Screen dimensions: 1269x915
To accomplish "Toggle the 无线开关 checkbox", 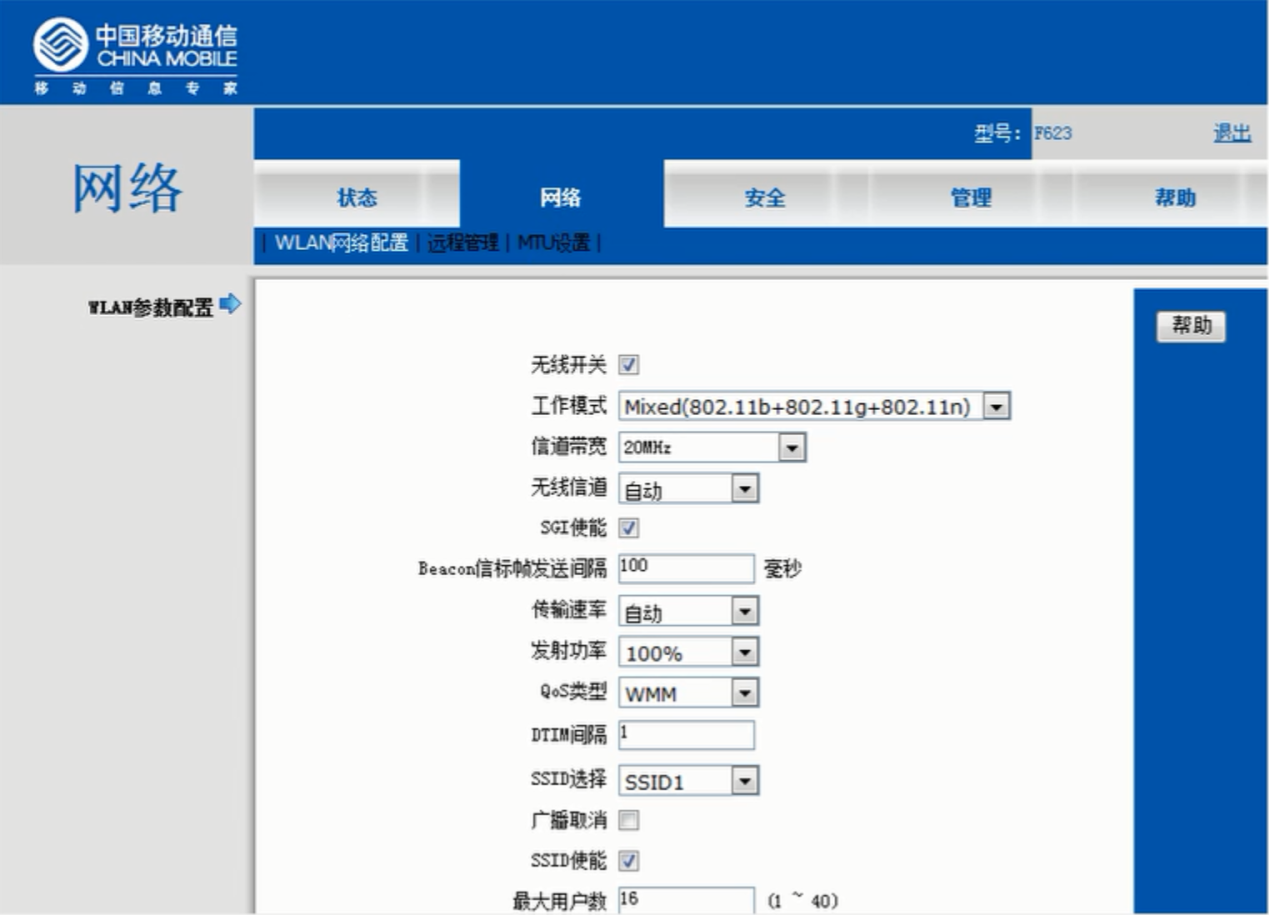I will pos(630,365).
